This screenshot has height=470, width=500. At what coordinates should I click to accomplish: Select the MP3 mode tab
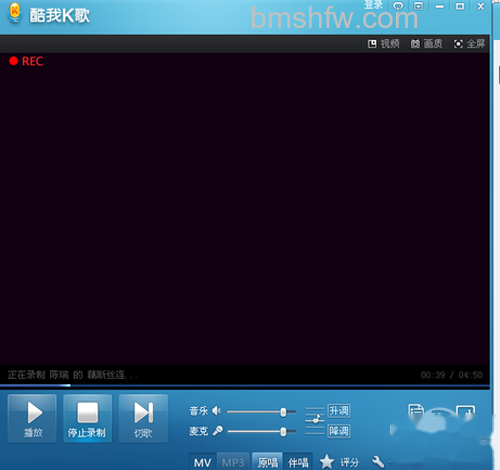click(233, 462)
